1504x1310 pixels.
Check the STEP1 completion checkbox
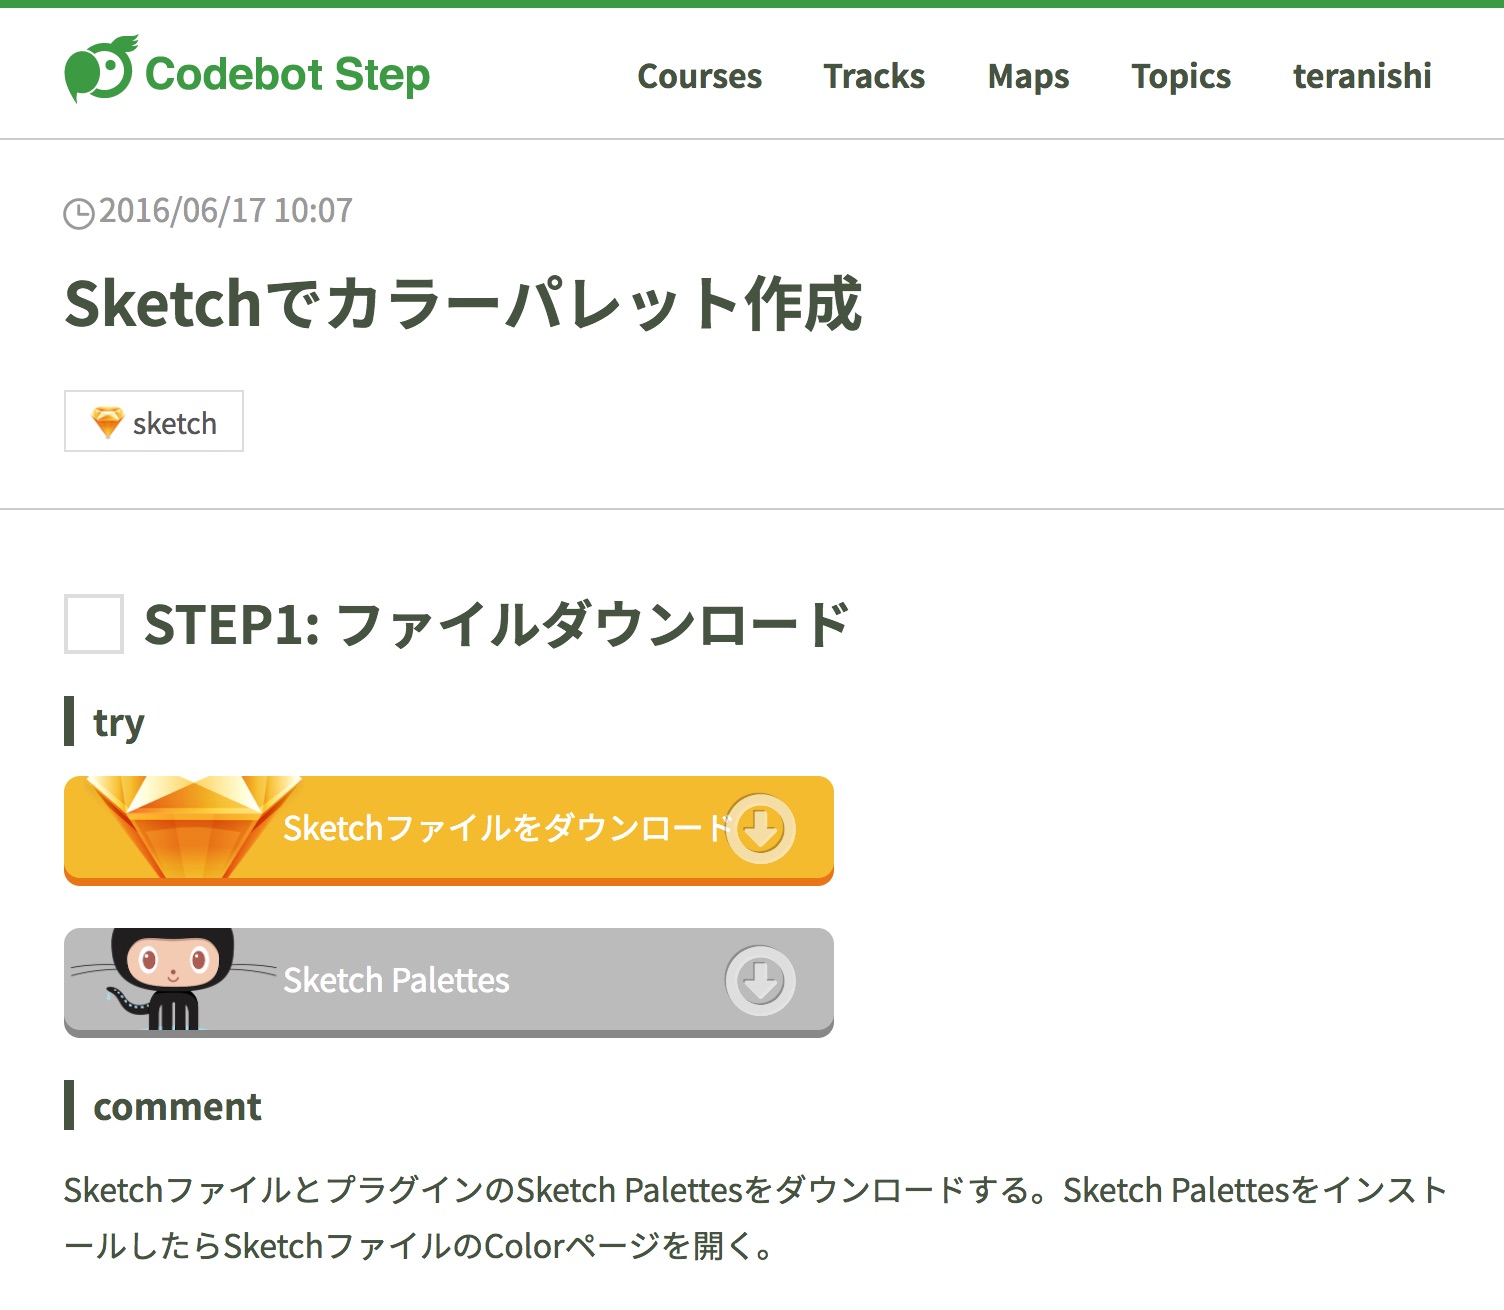pyautogui.click(x=94, y=624)
